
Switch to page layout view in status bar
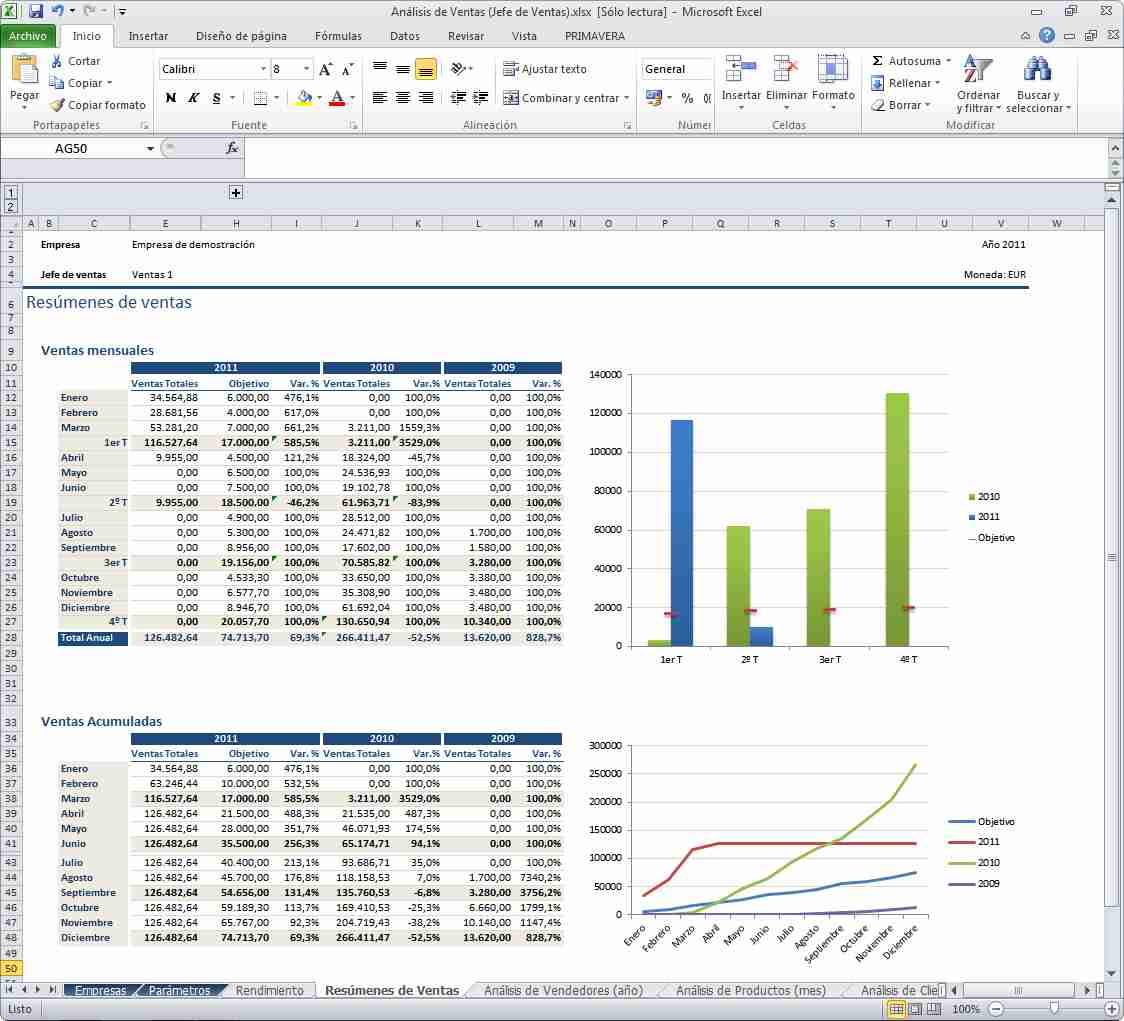pos(916,1009)
